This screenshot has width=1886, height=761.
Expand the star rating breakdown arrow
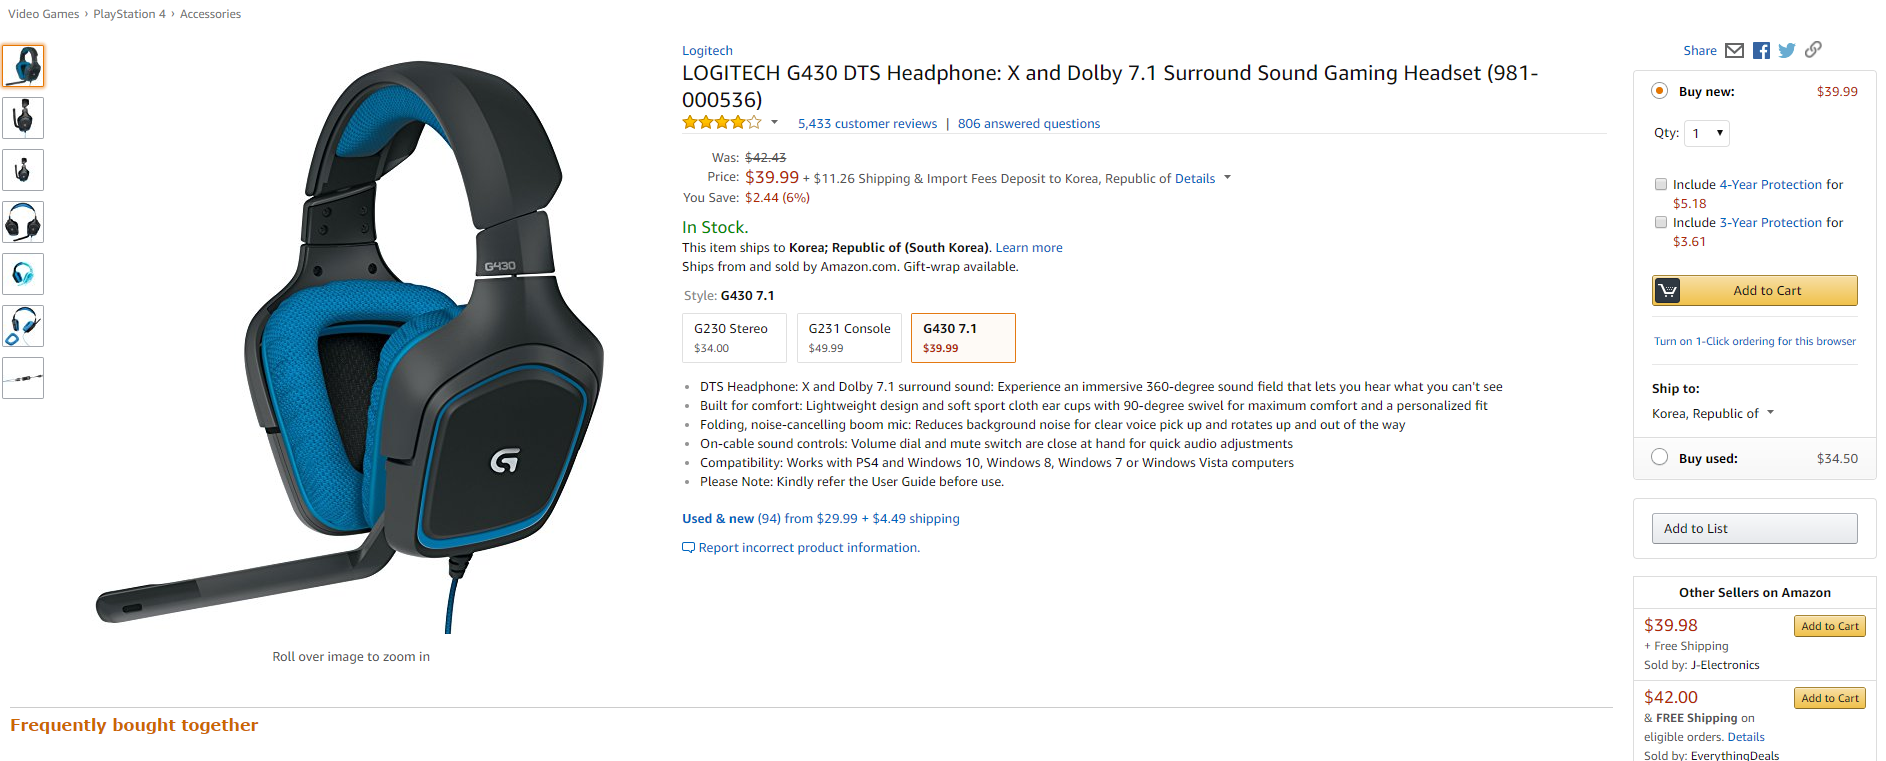774,123
